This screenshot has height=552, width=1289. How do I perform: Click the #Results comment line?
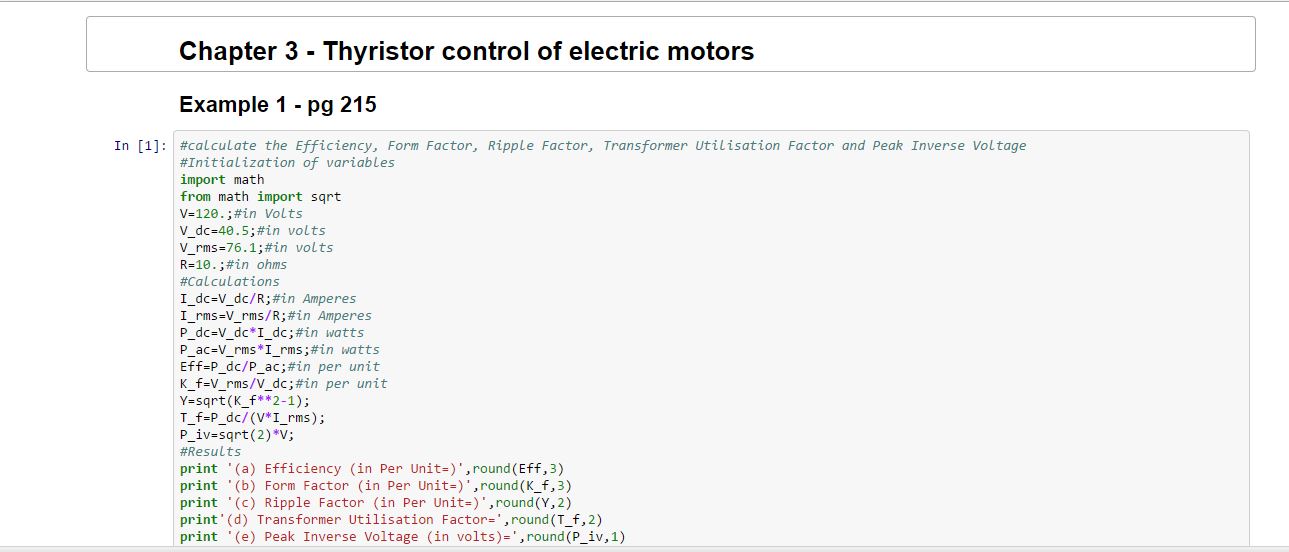[x=210, y=452]
